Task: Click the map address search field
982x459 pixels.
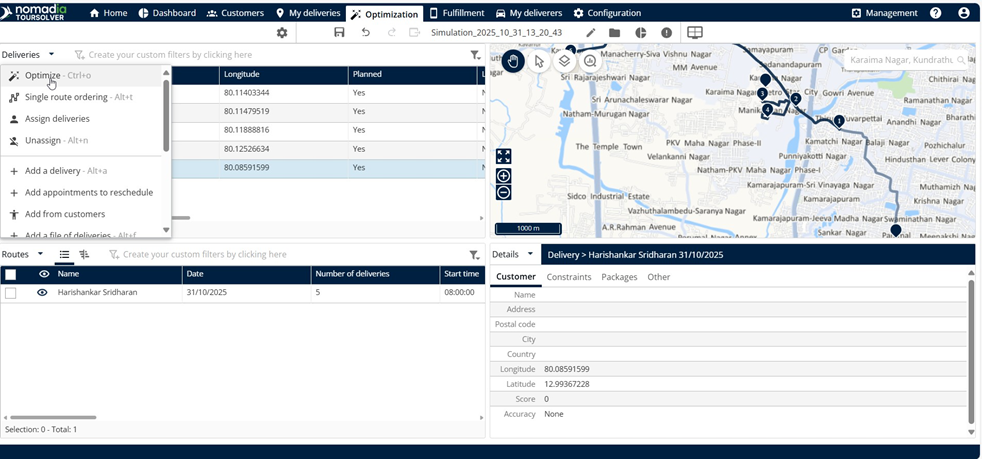Action: point(900,60)
